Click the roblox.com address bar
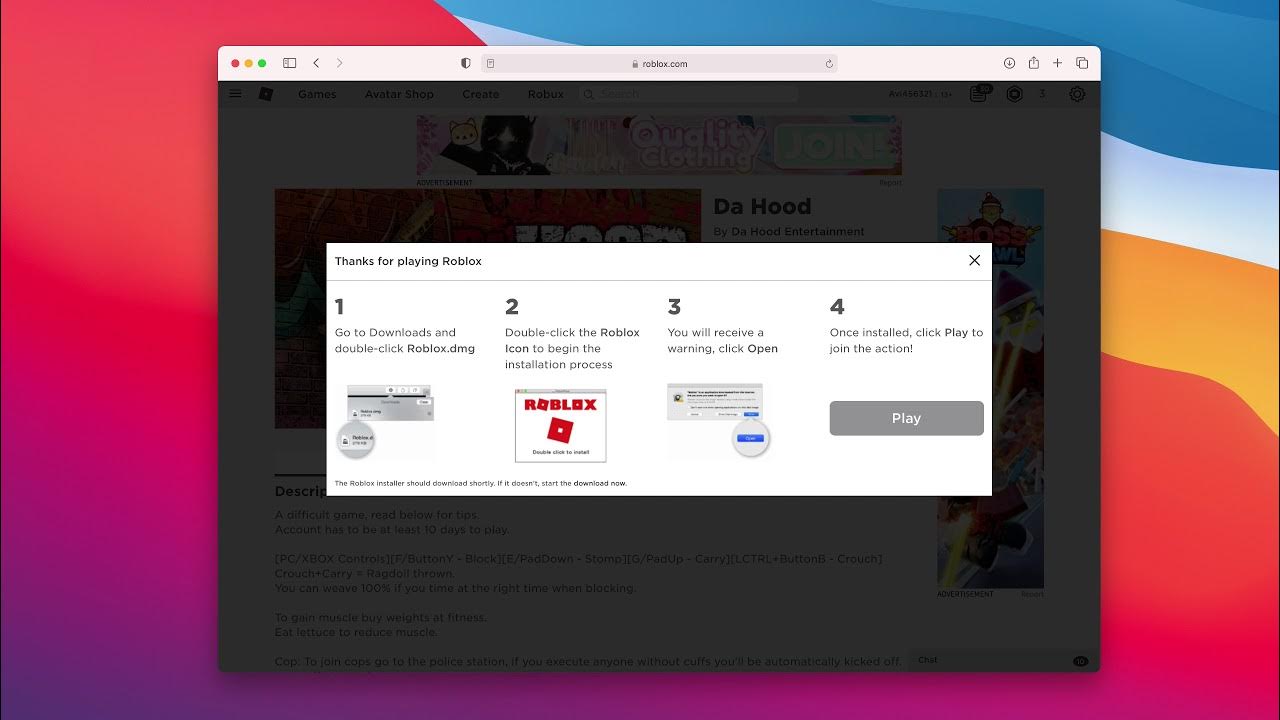Viewport: 1280px width, 720px height. (x=659, y=63)
